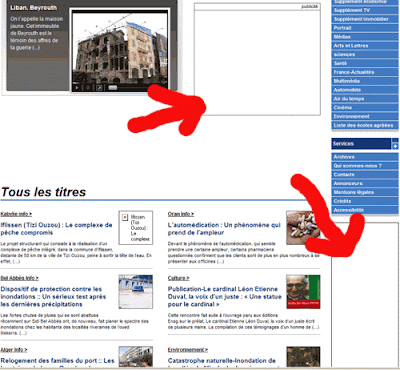Open France-Actualités in the sidebar
400x370 pixels.
tap(365, 72)
